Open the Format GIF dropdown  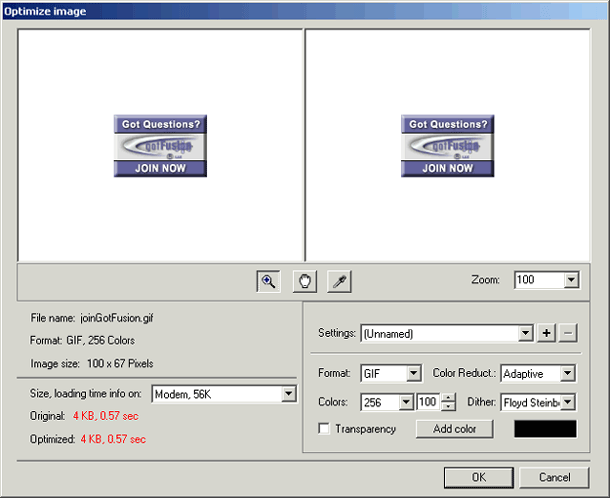414,374
